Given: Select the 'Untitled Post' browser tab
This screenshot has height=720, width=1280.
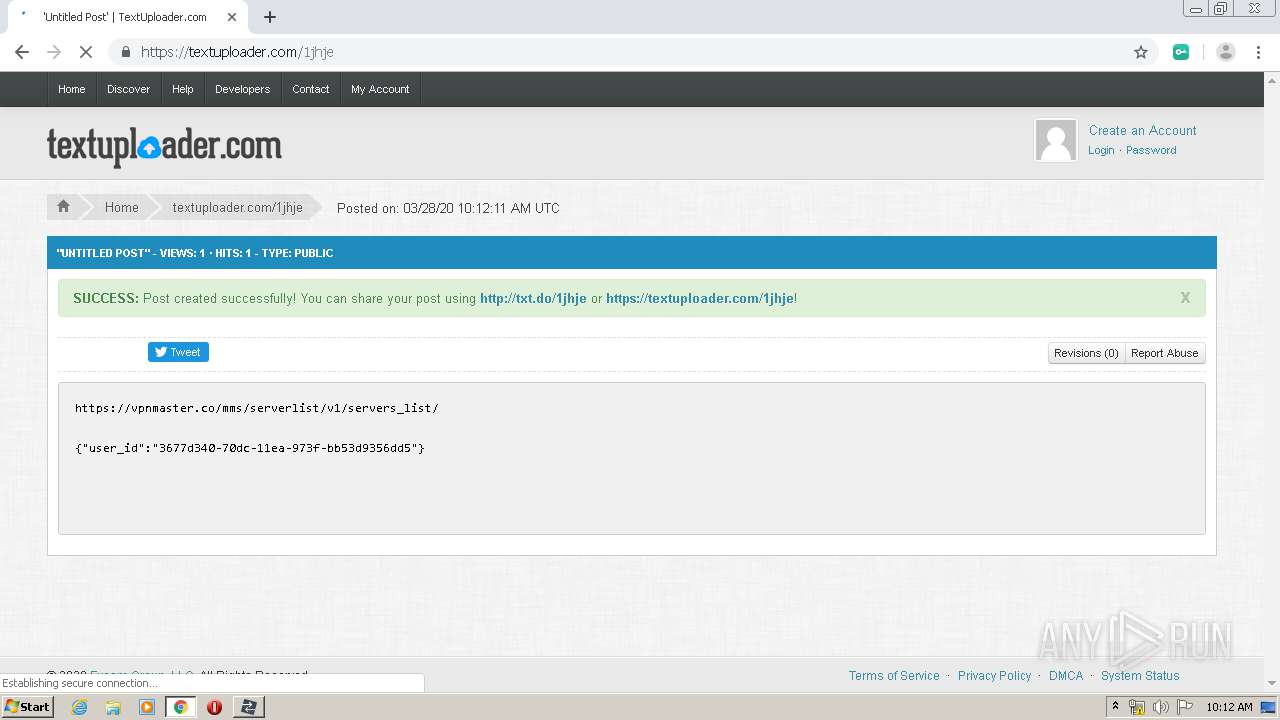Looking at the screenshot, I should pyautogui.click(x=125, y=17).
